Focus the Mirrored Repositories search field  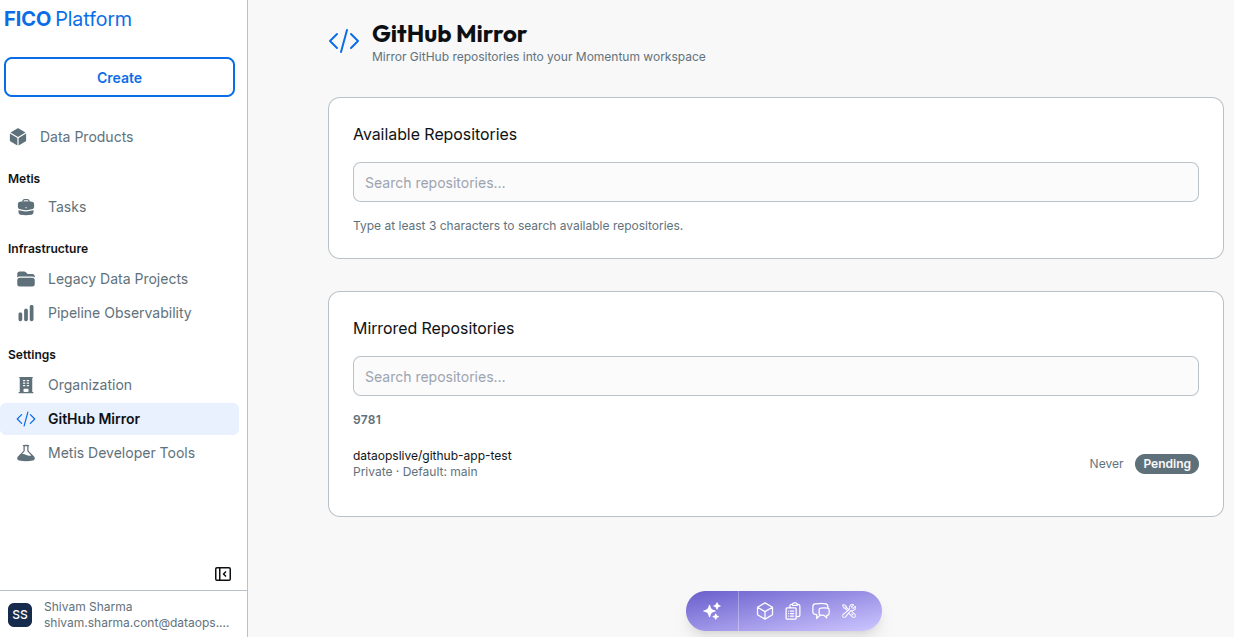(x=776, y=376)
